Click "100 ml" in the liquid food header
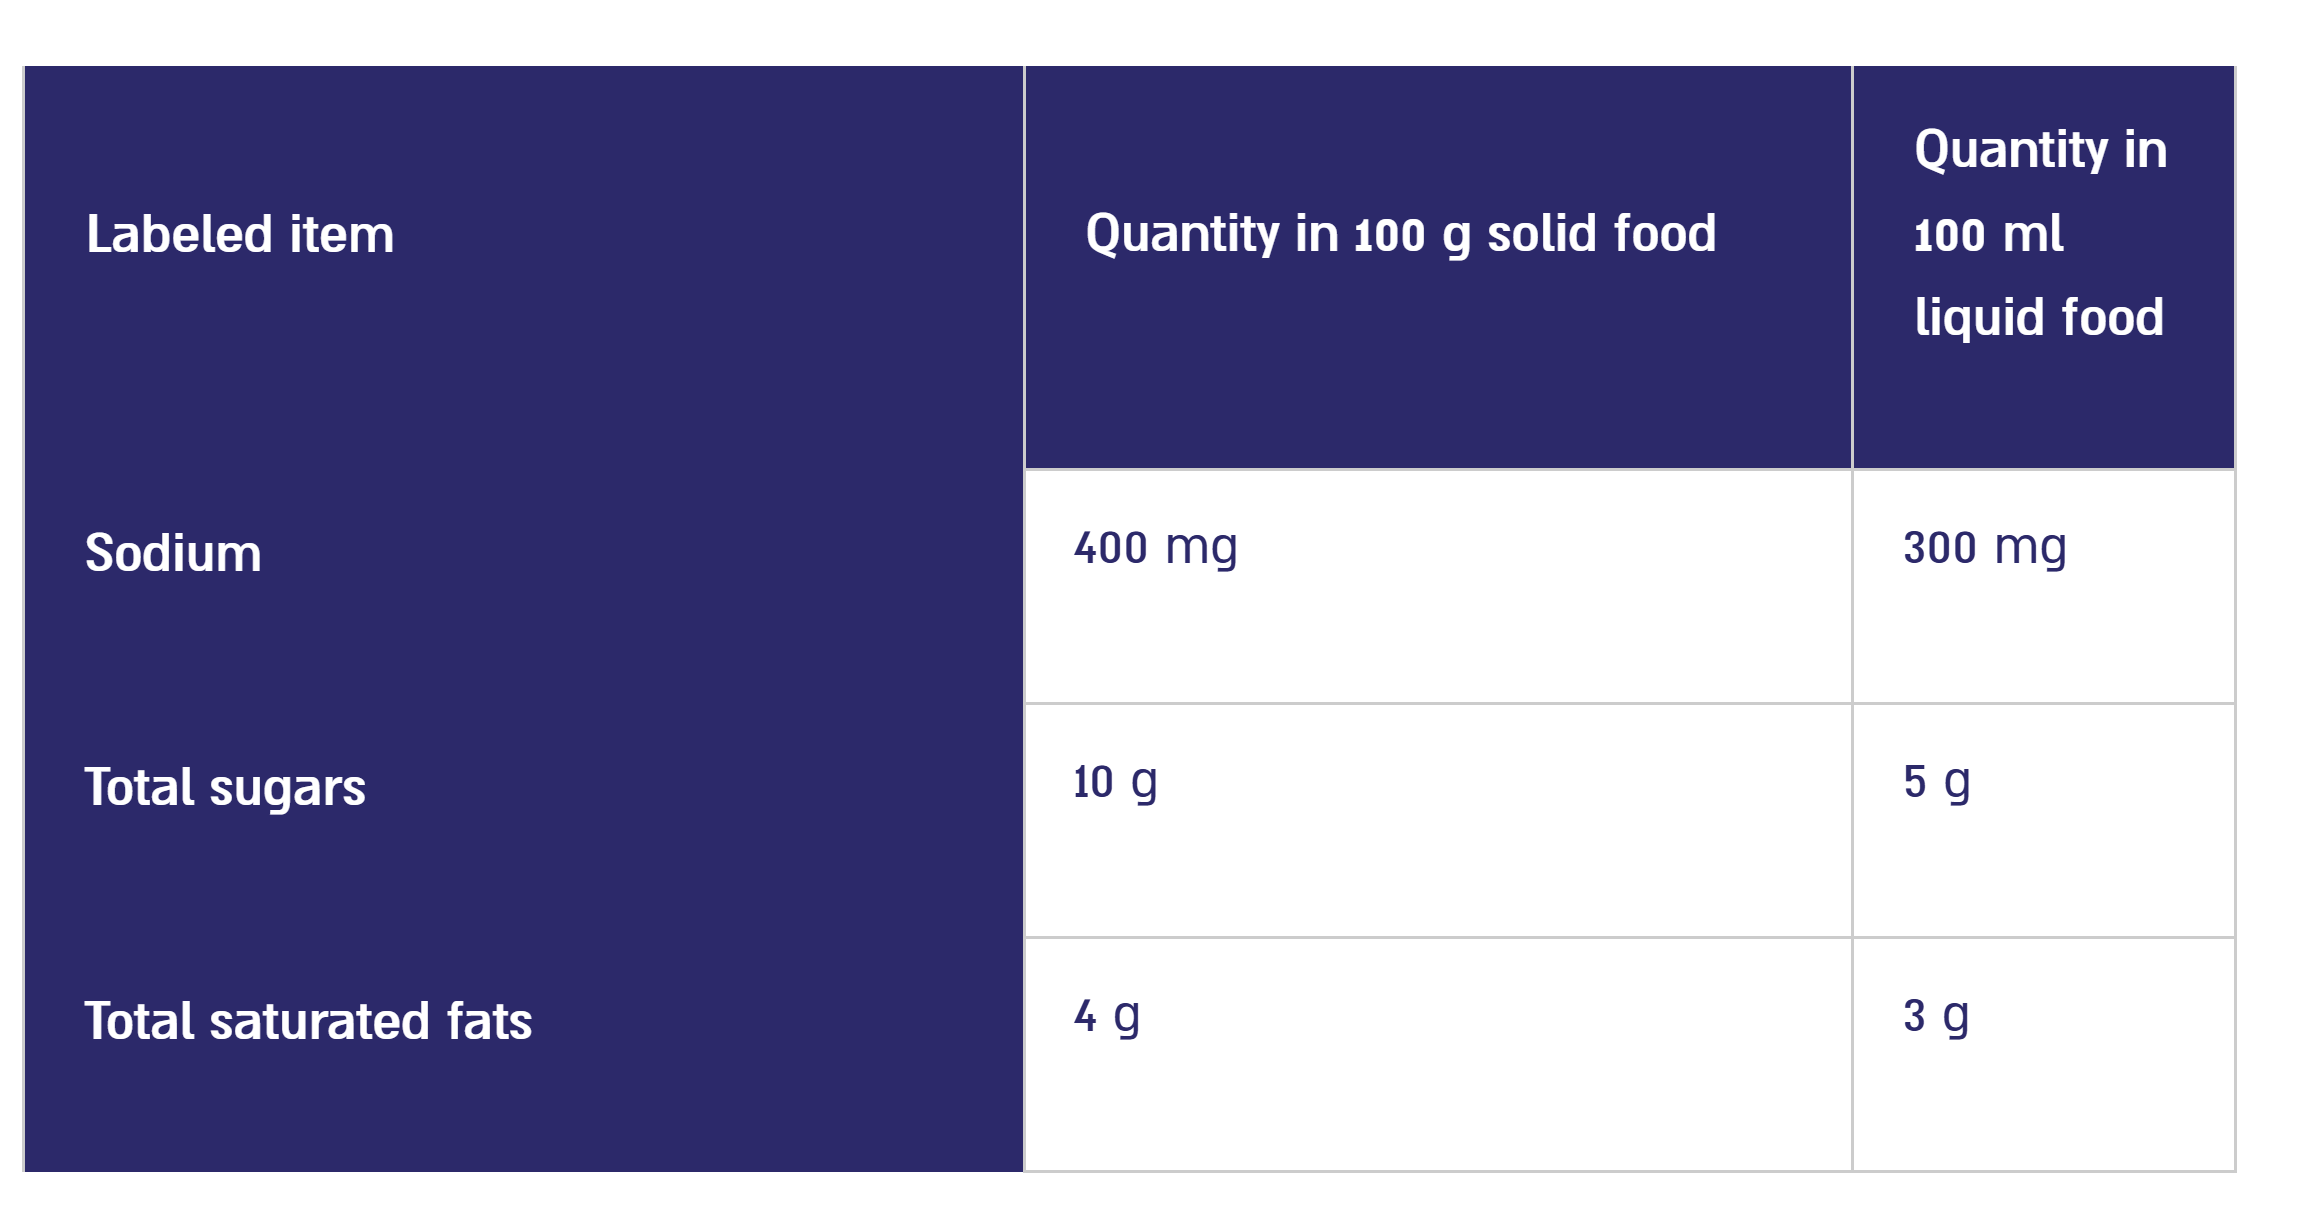2314x1215 pixels. (x=1988, y=235)
